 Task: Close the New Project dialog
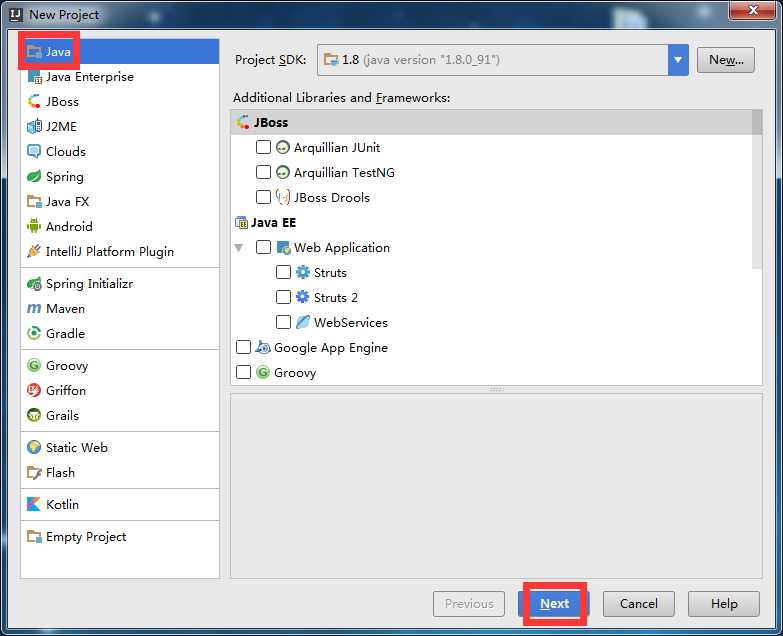pos(754,10)
